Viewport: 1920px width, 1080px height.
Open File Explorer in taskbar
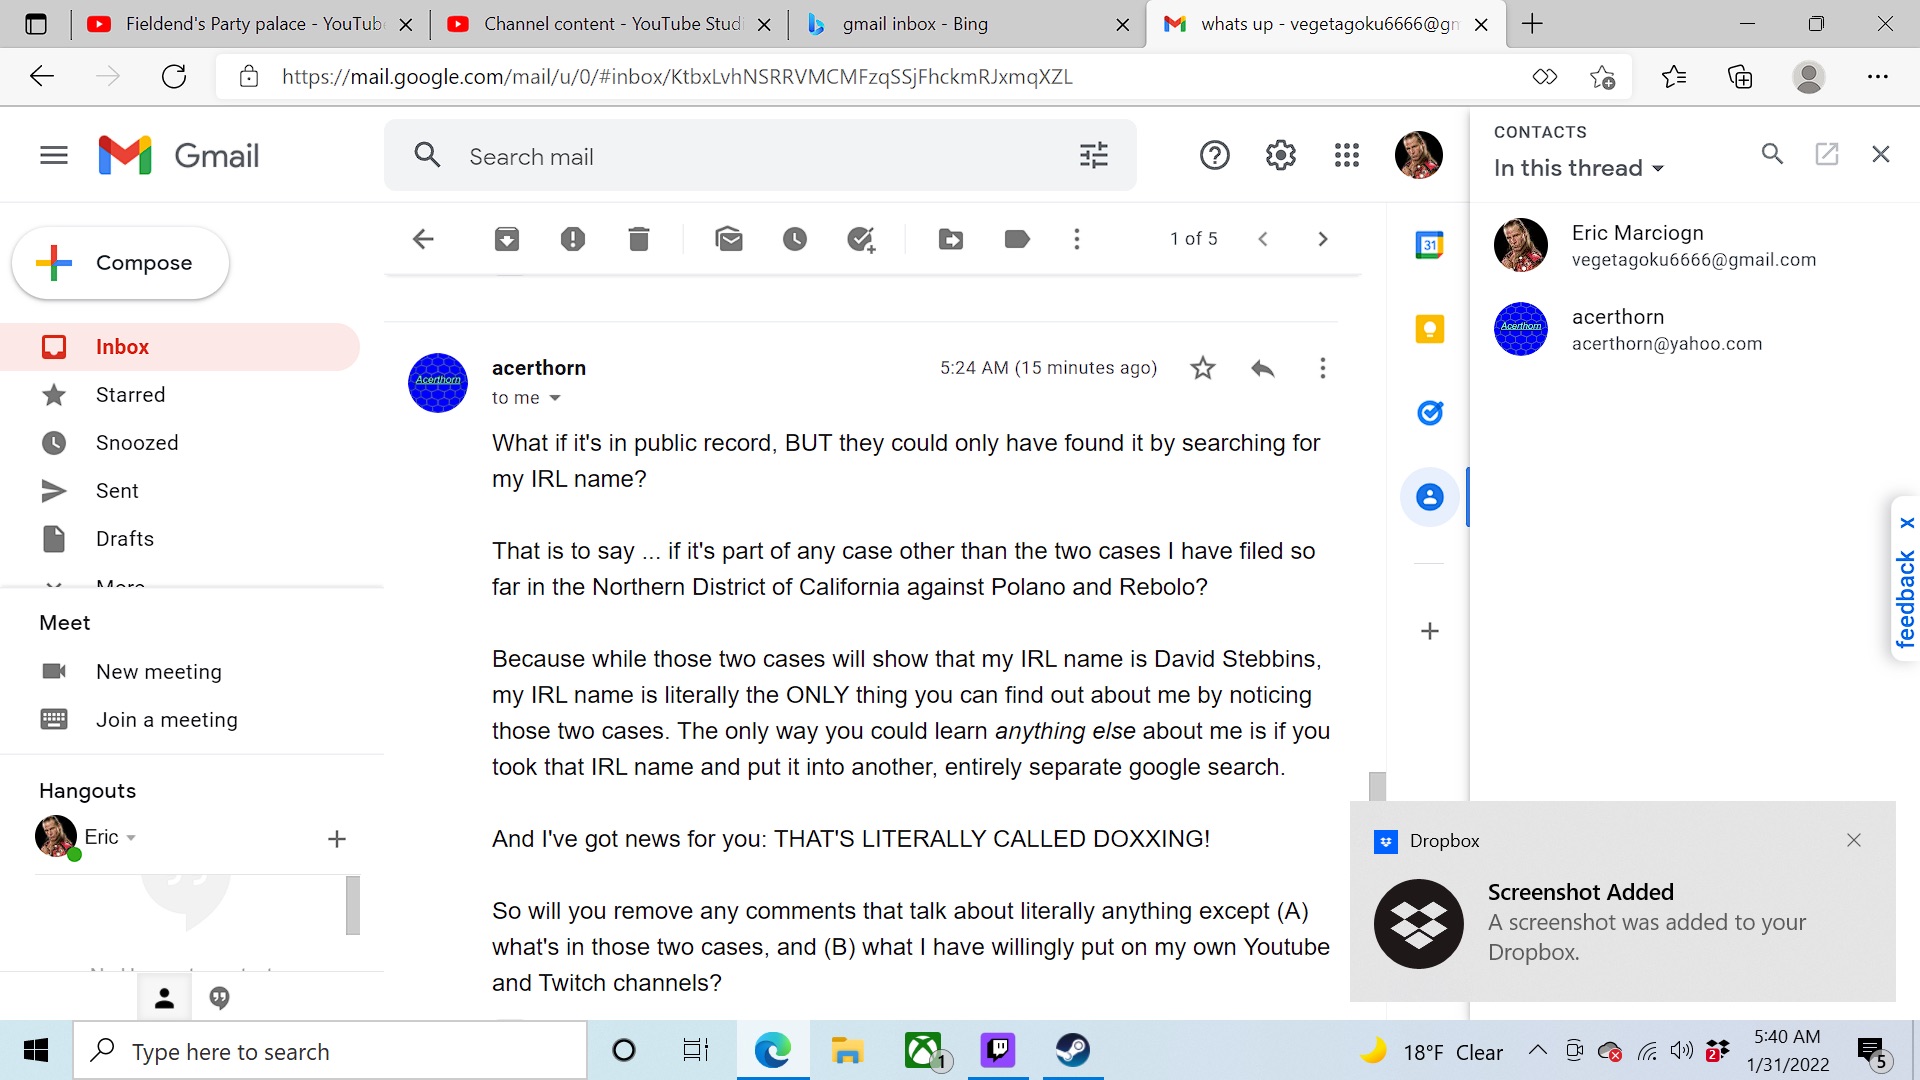click(847, 1050)
